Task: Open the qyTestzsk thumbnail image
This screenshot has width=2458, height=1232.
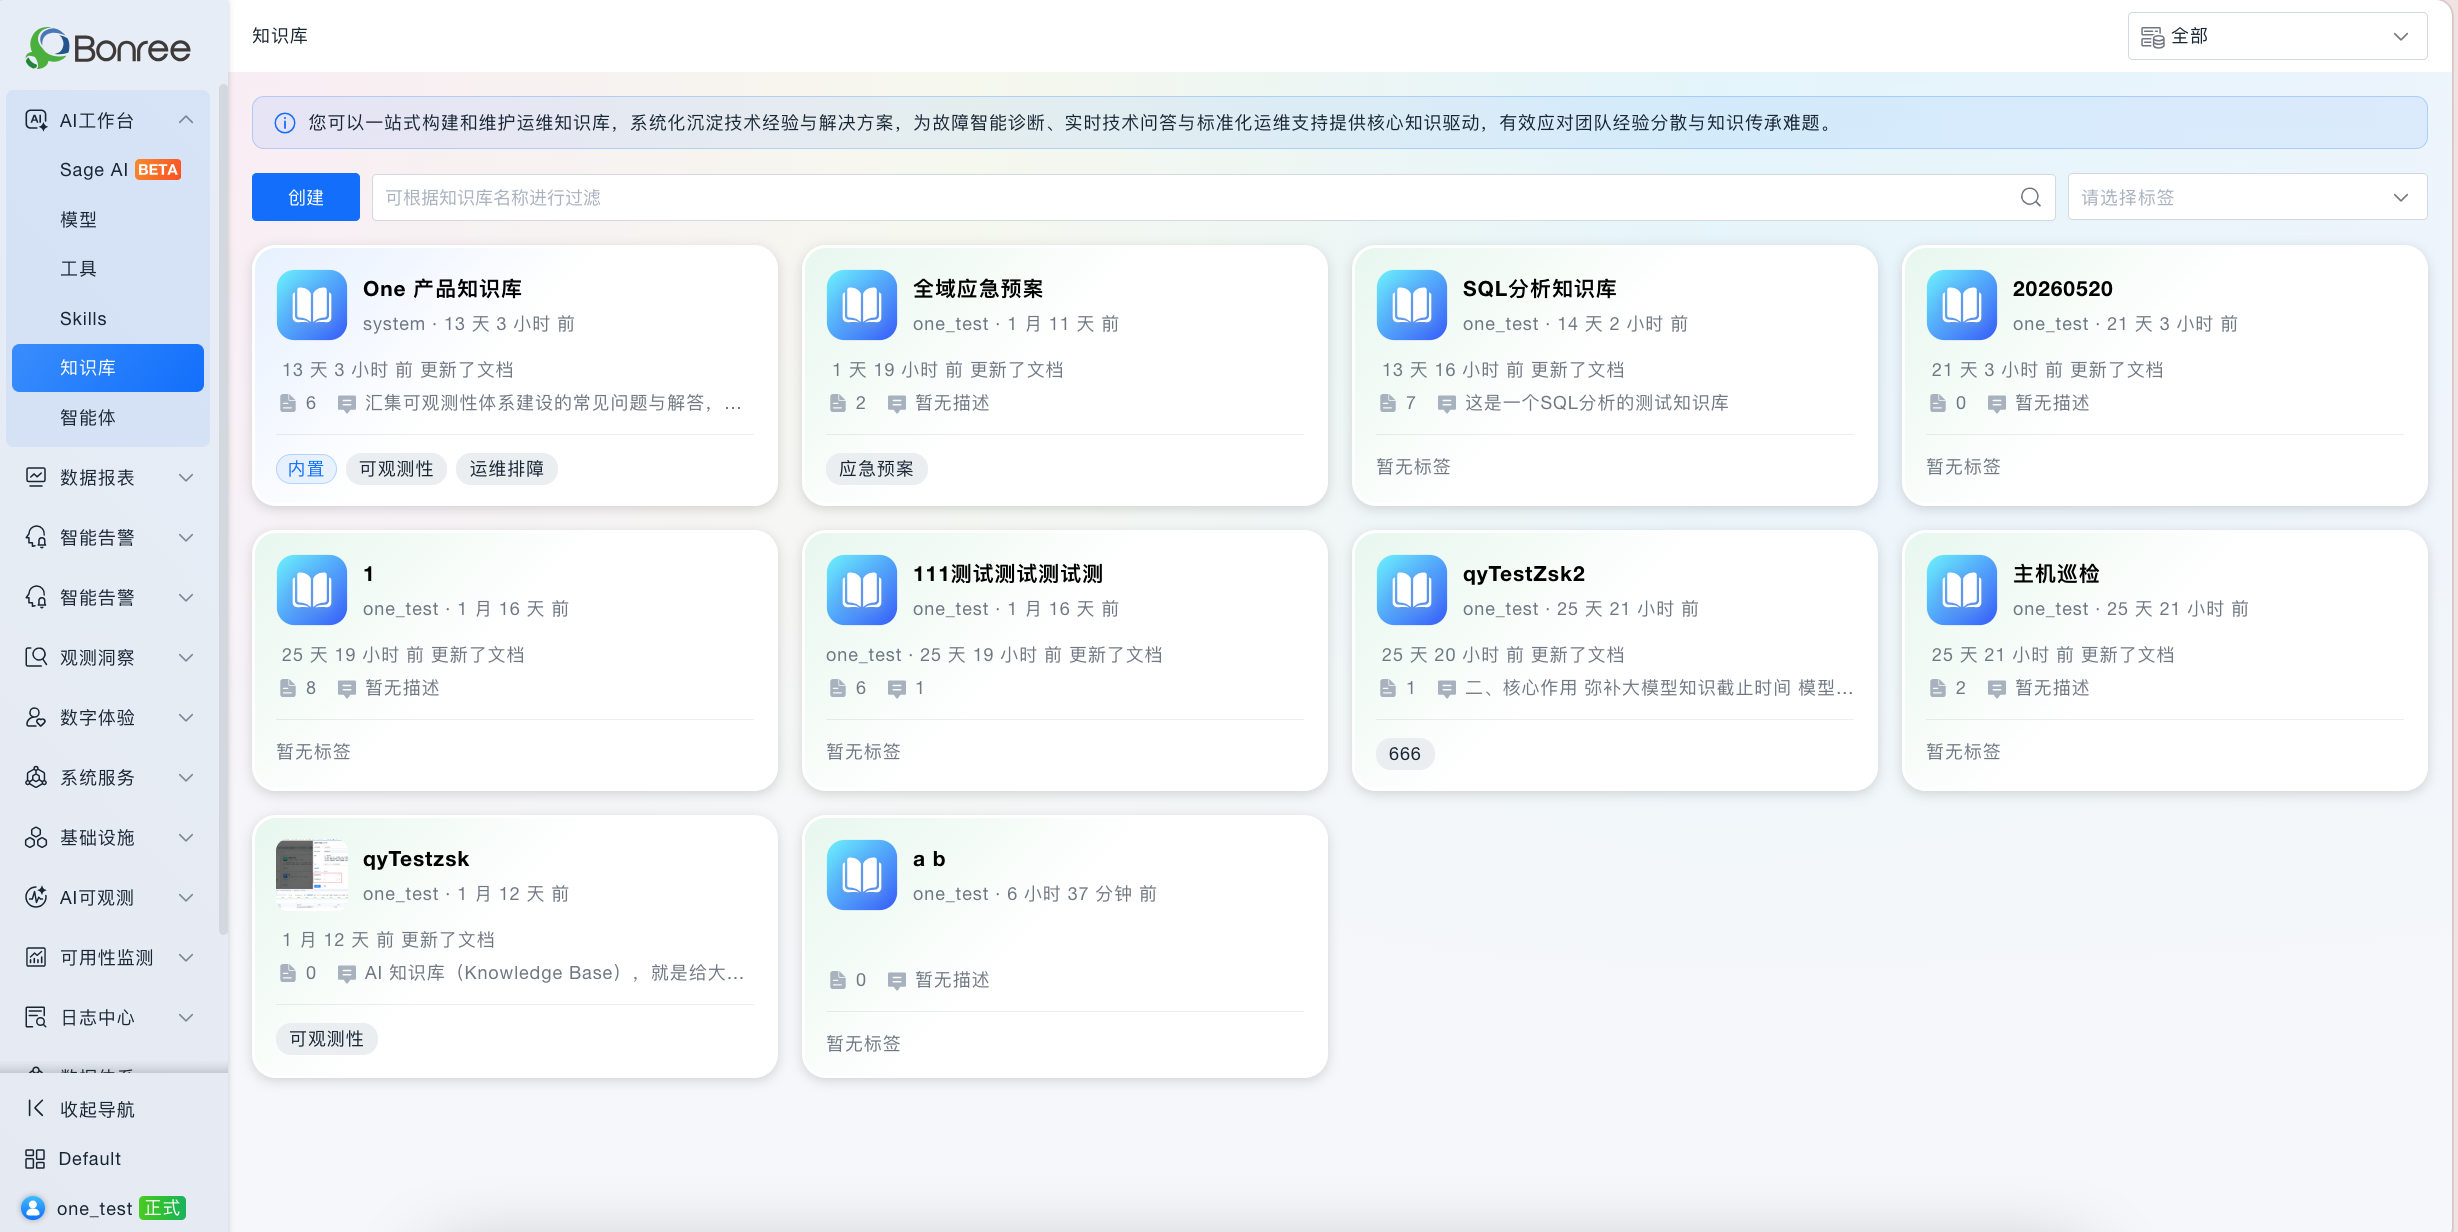Action: pos(312,875)
